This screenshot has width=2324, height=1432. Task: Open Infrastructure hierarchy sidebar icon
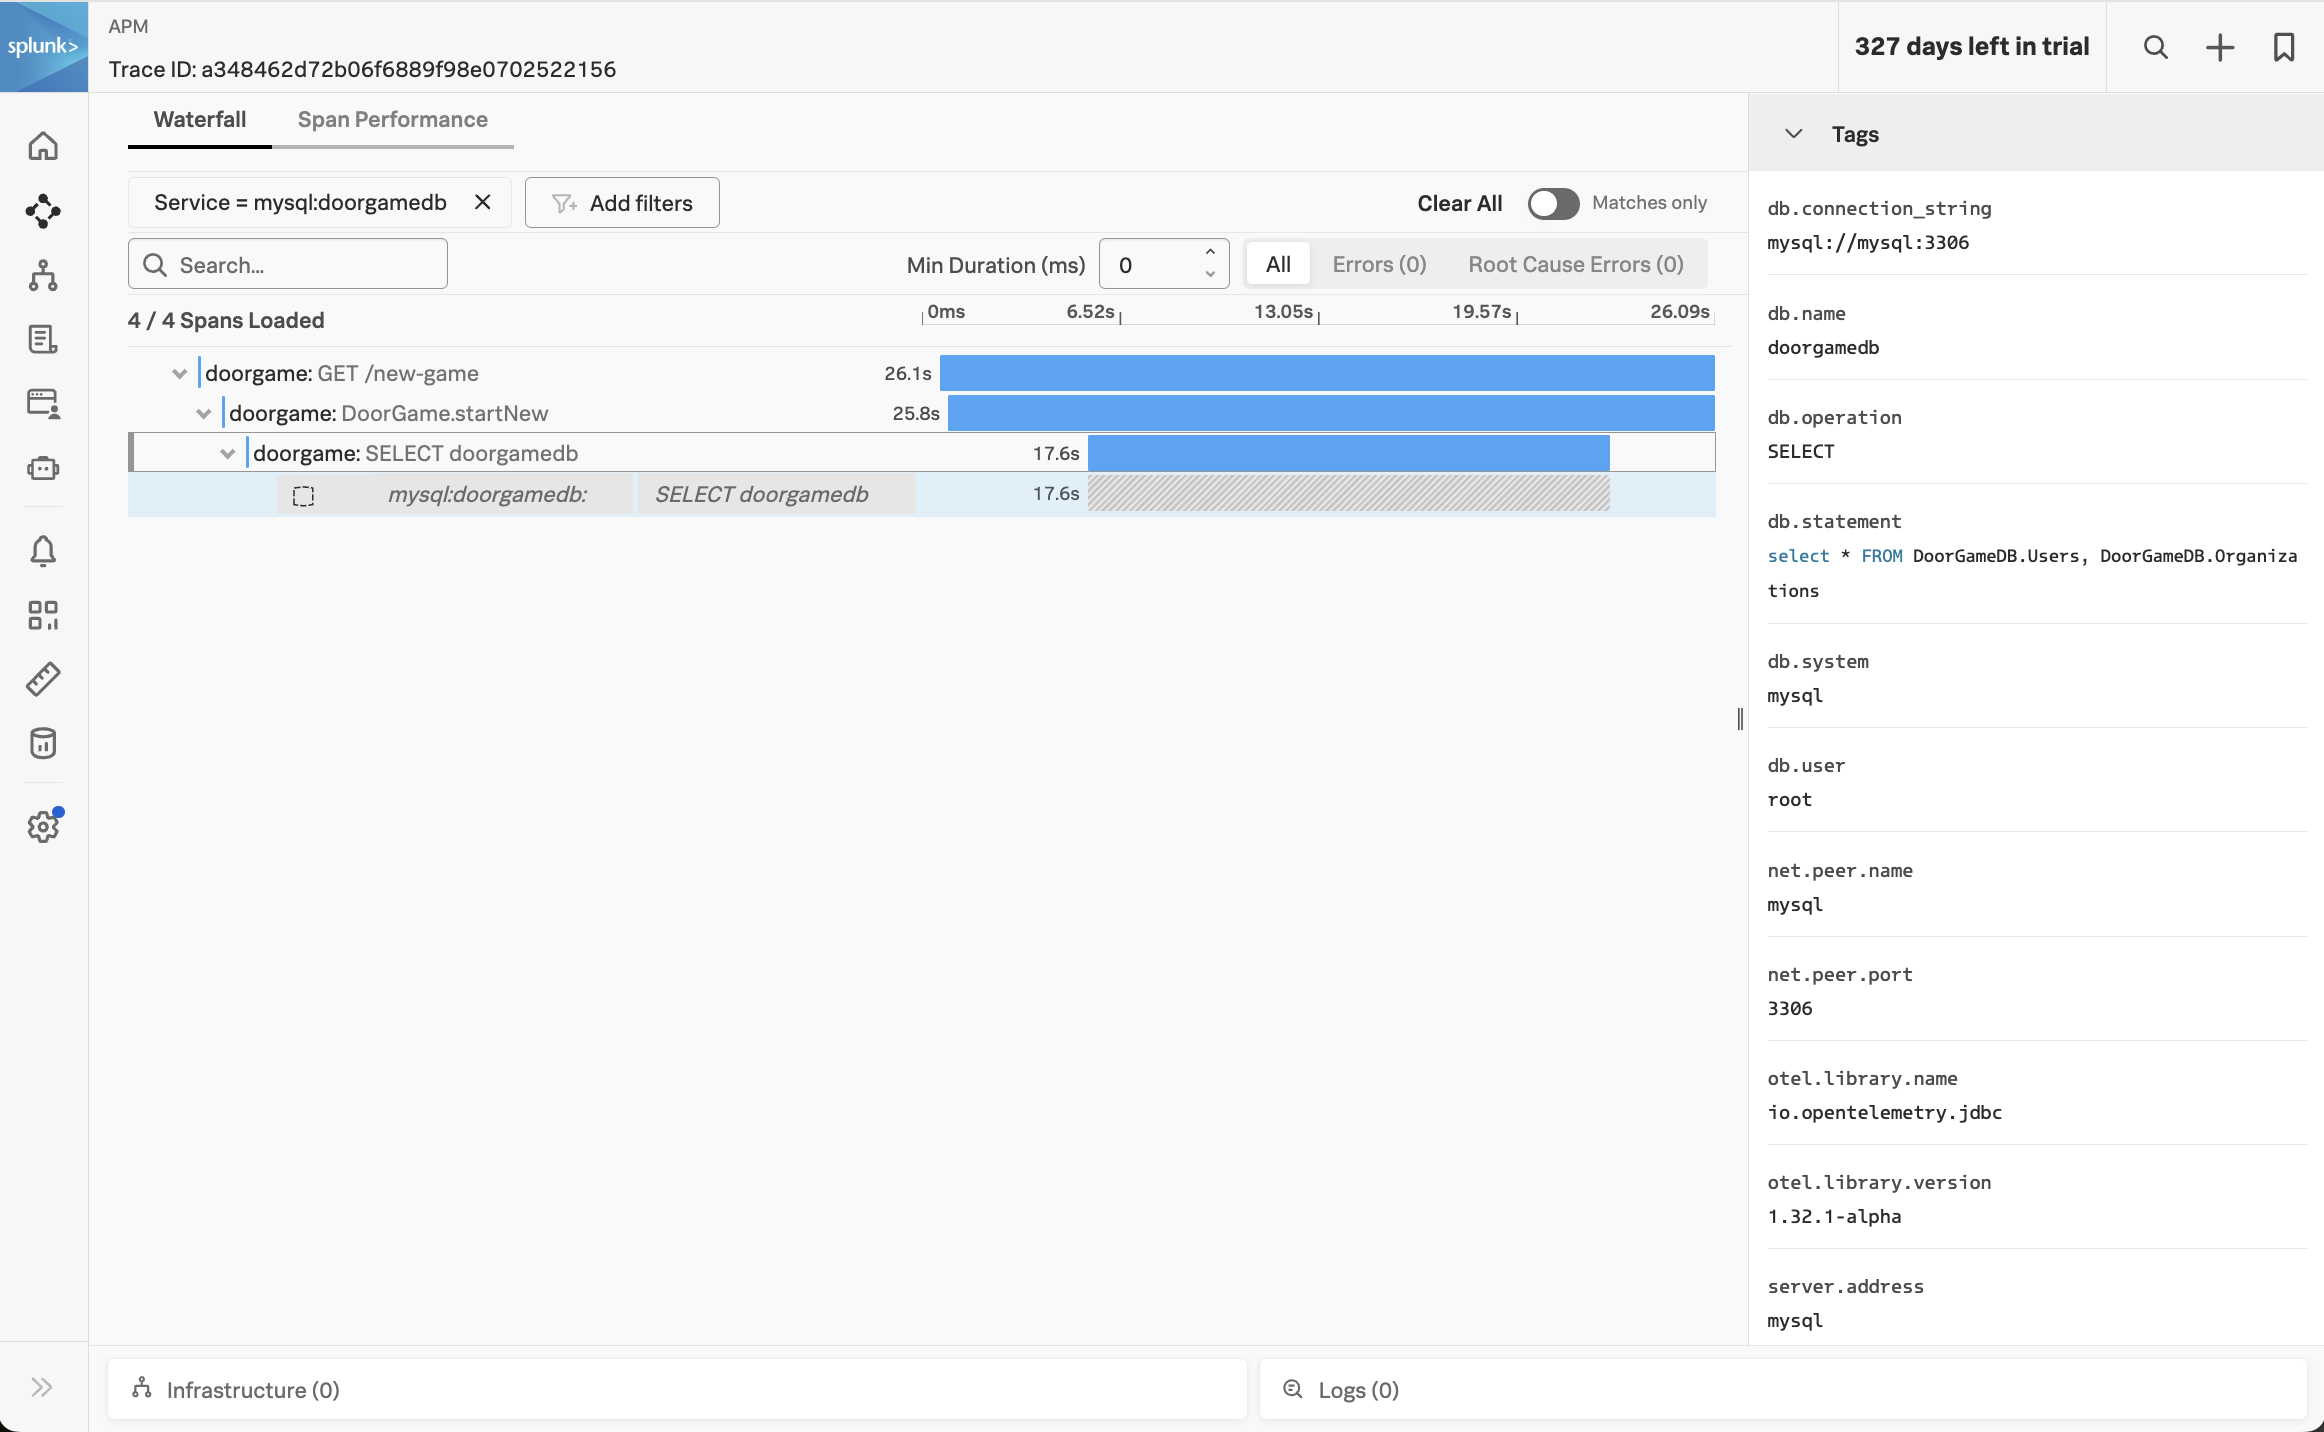[43, 276]
